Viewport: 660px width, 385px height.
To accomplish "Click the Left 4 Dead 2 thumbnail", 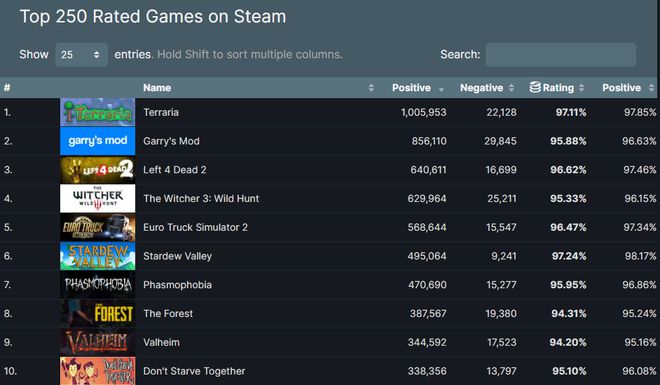I will (x=98, y=170).
